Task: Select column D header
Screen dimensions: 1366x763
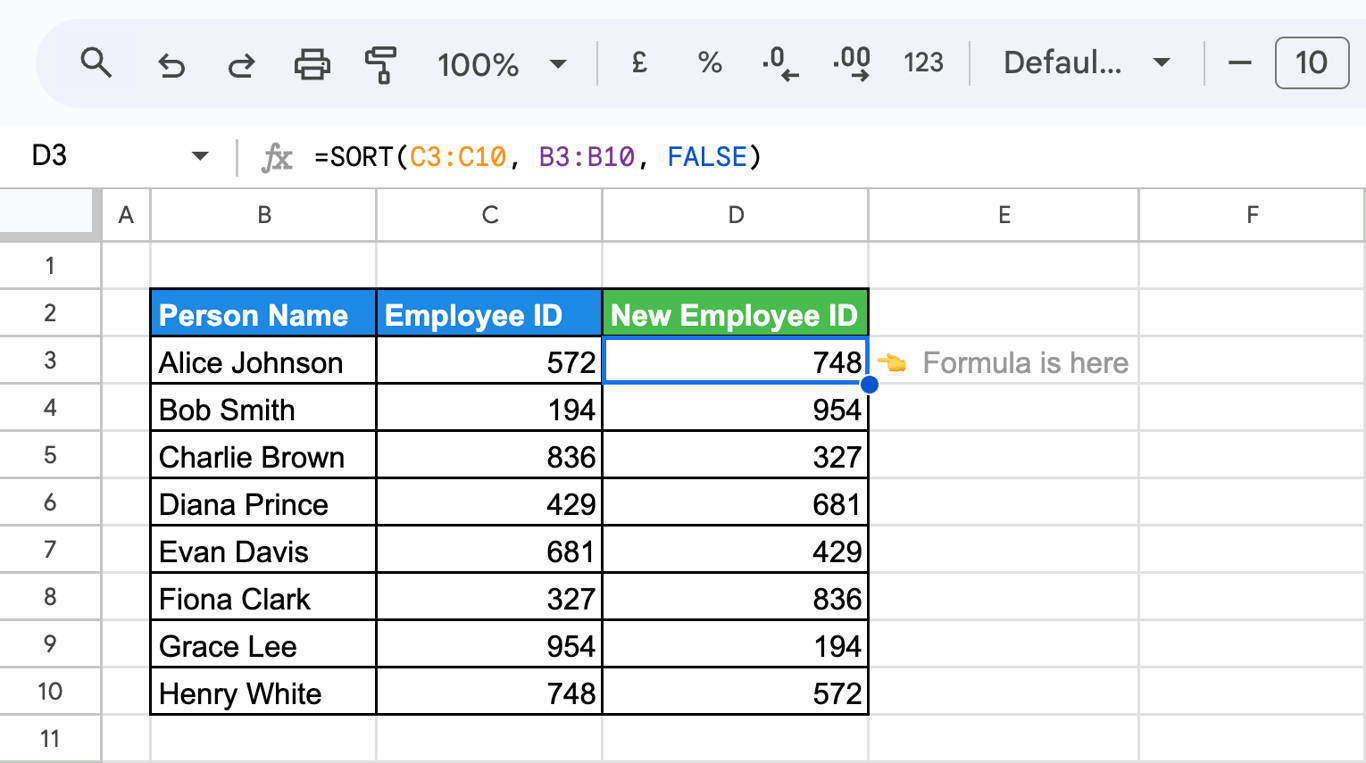Action: [736, 215]
